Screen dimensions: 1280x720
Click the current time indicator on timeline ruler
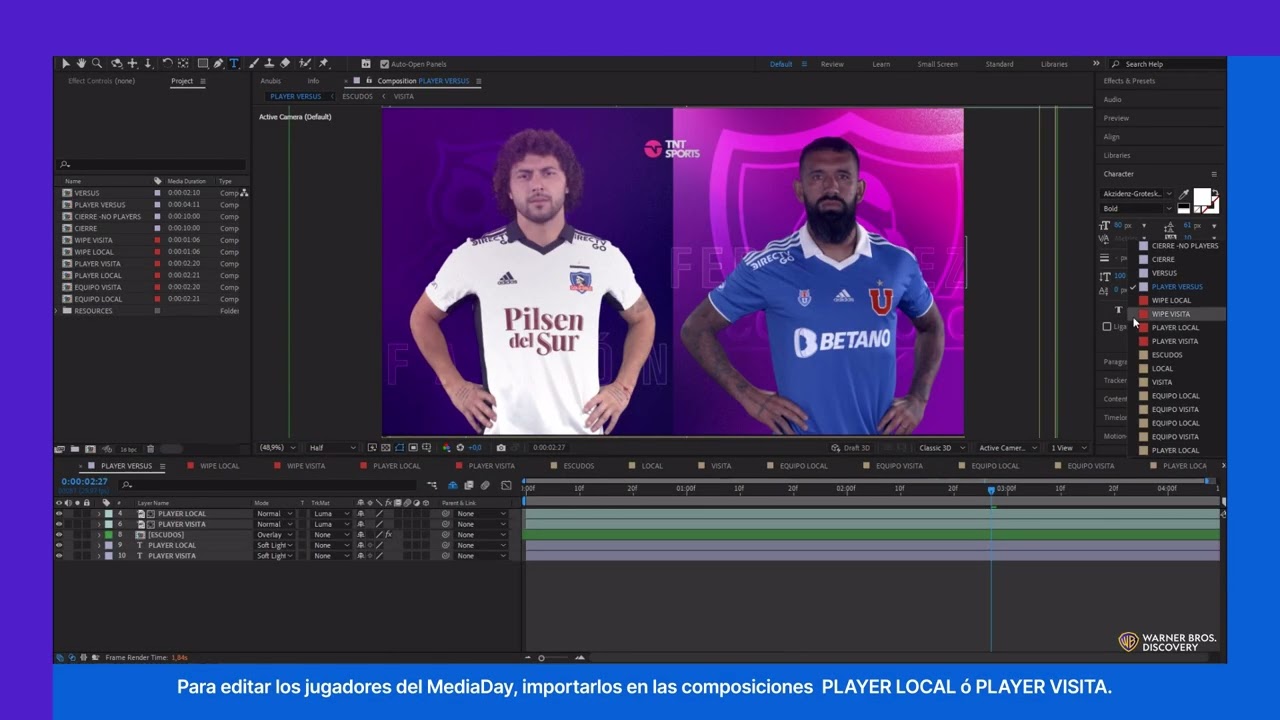pos(991,490)
